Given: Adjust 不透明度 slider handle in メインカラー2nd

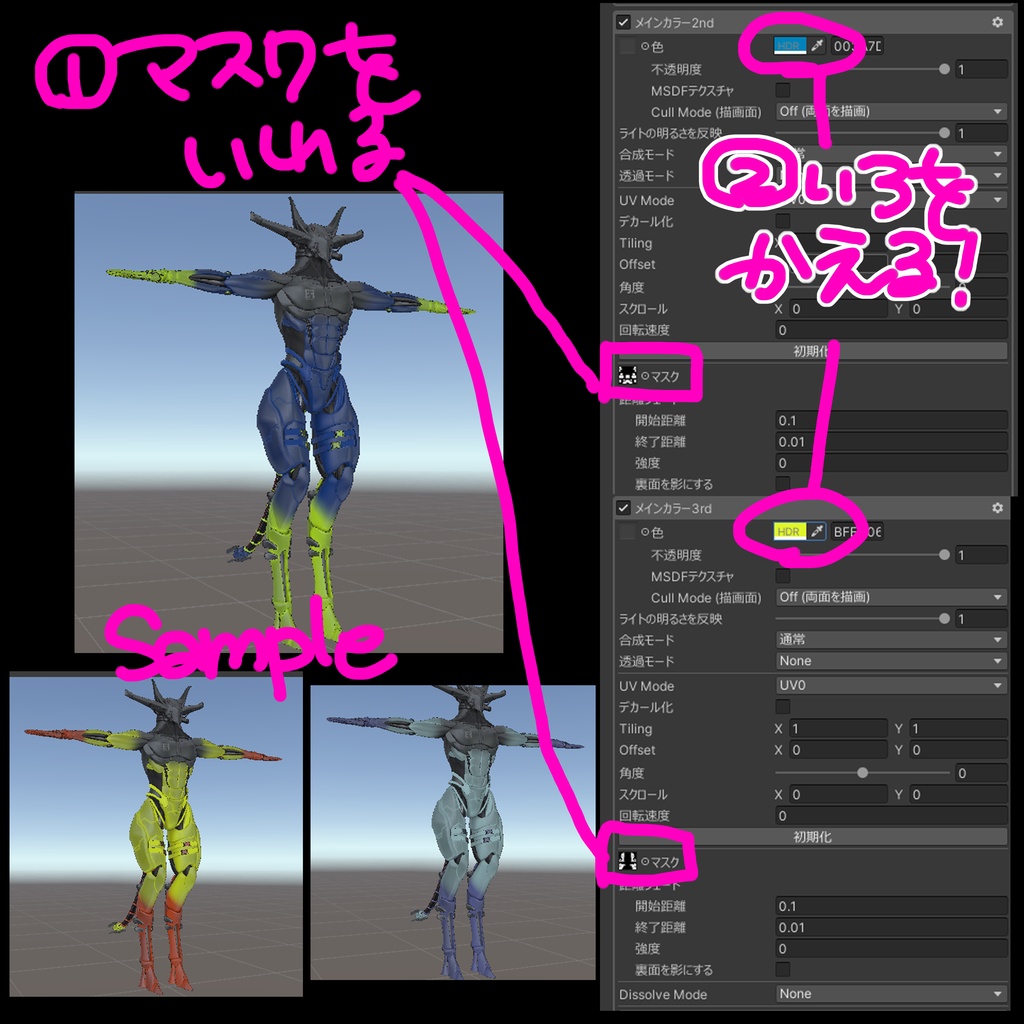Looking at the screenshot, I should coord(944,69).
